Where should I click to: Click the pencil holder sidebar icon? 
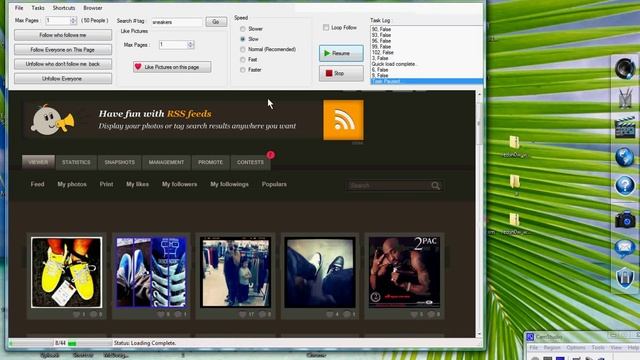coord(625,98)
